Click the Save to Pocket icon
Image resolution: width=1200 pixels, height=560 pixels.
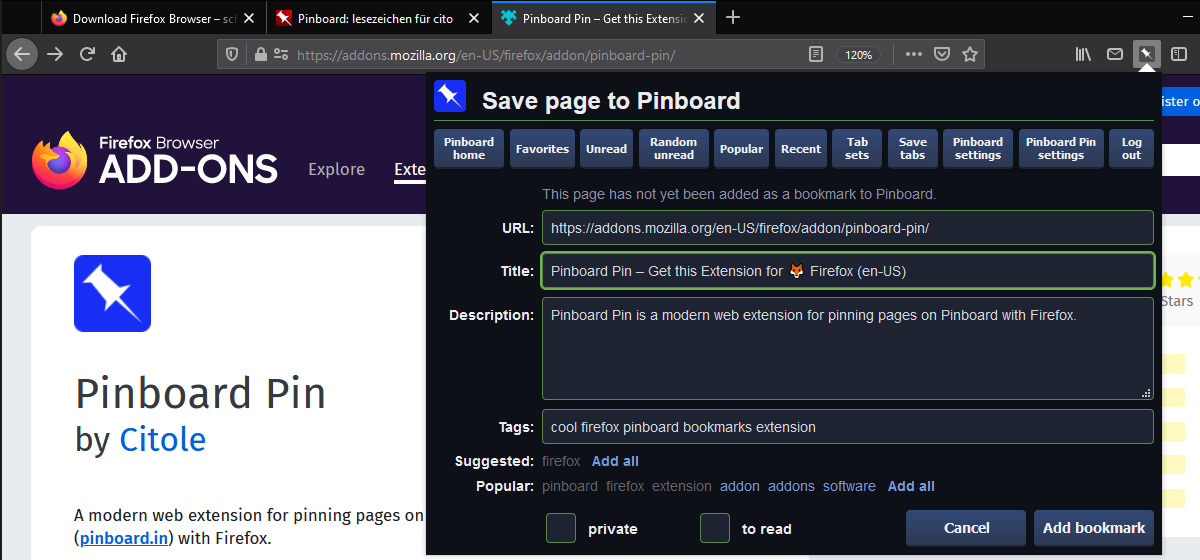point(941,54)
